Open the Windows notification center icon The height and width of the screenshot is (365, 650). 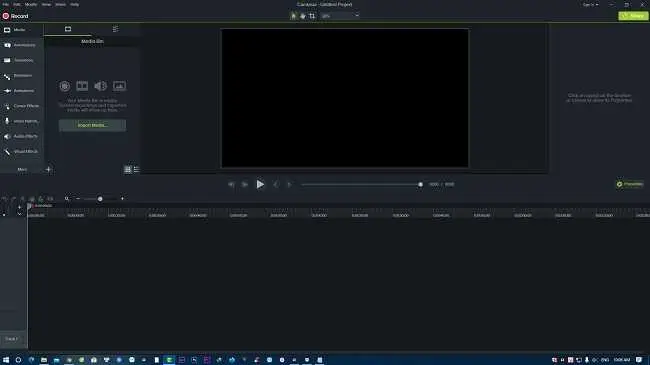click(639, 360)
